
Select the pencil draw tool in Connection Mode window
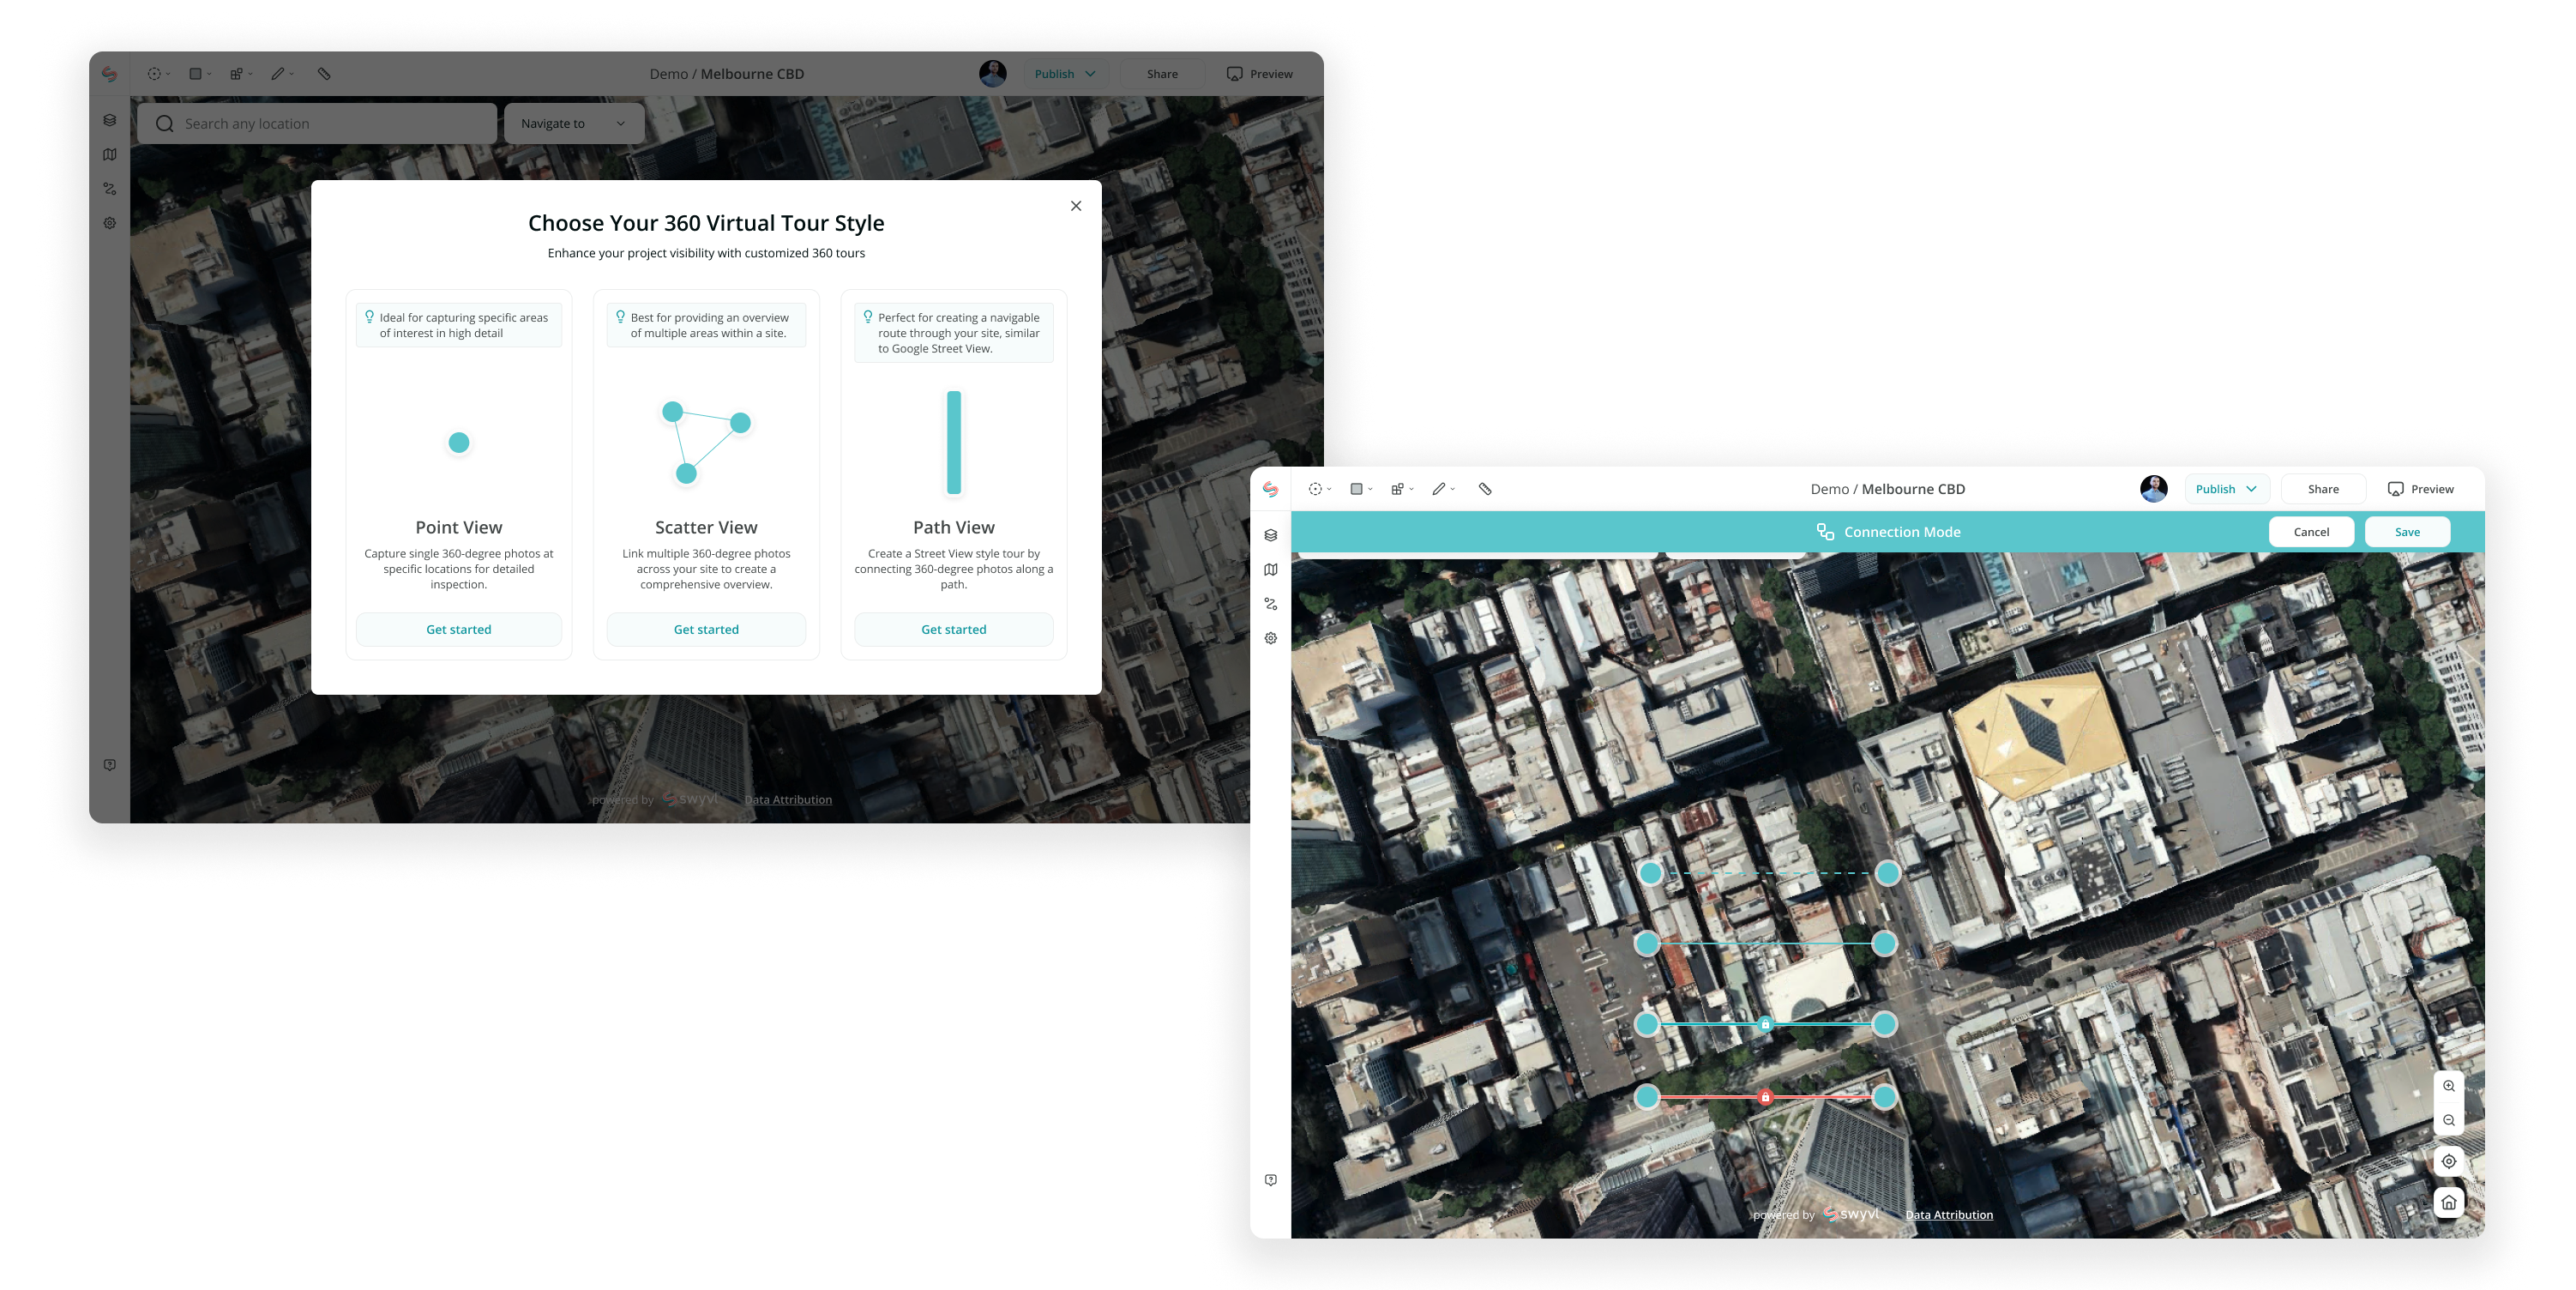(1439, 489)
